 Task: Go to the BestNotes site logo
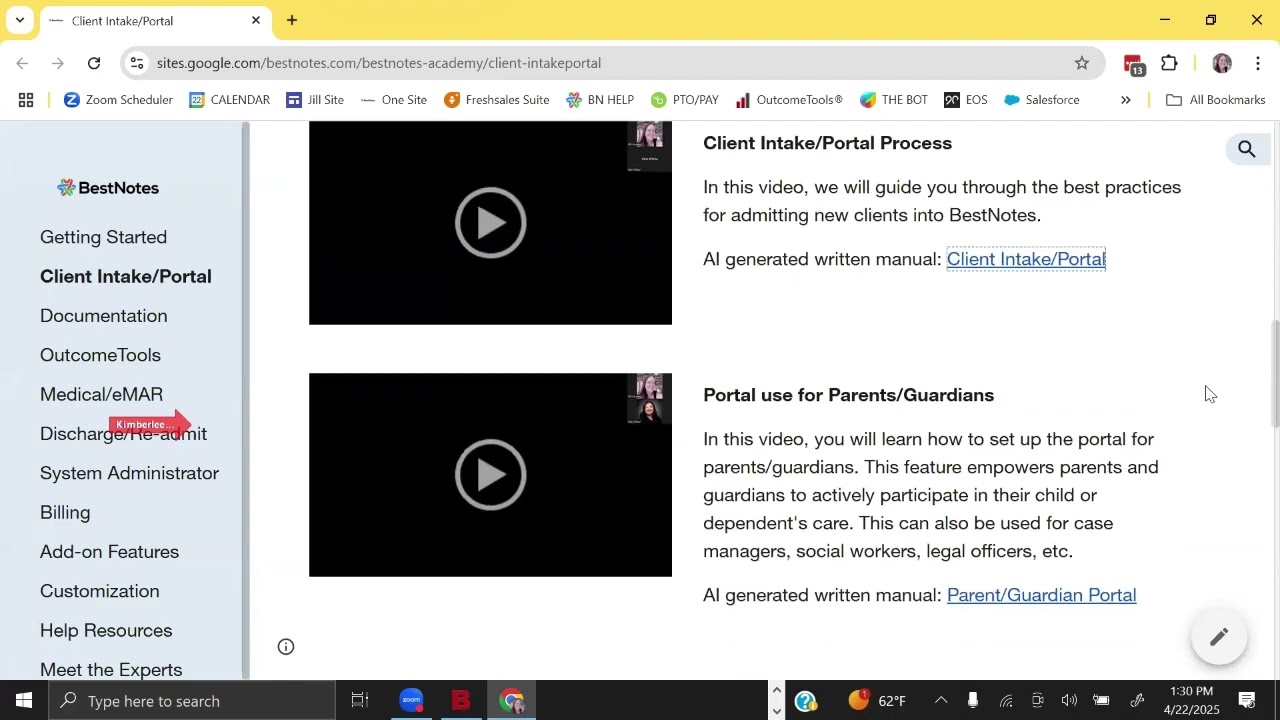coord(108,188)
